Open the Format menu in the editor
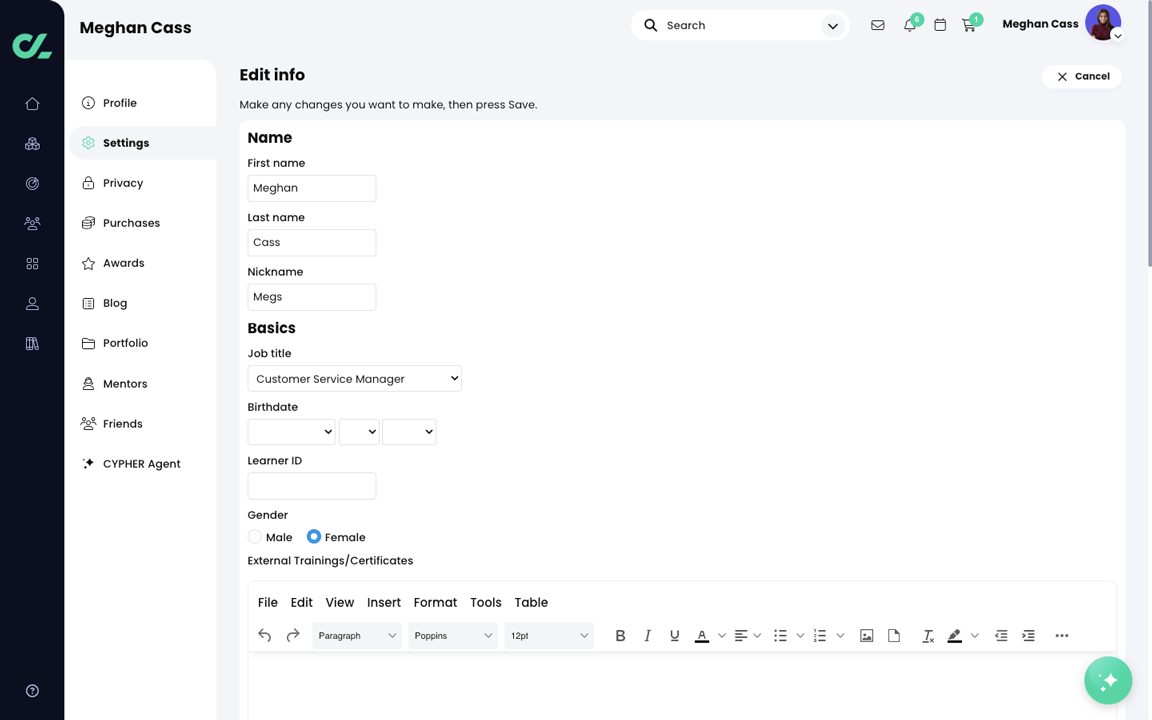Screen dimensions: 1152x720 [x=435, y=602]
